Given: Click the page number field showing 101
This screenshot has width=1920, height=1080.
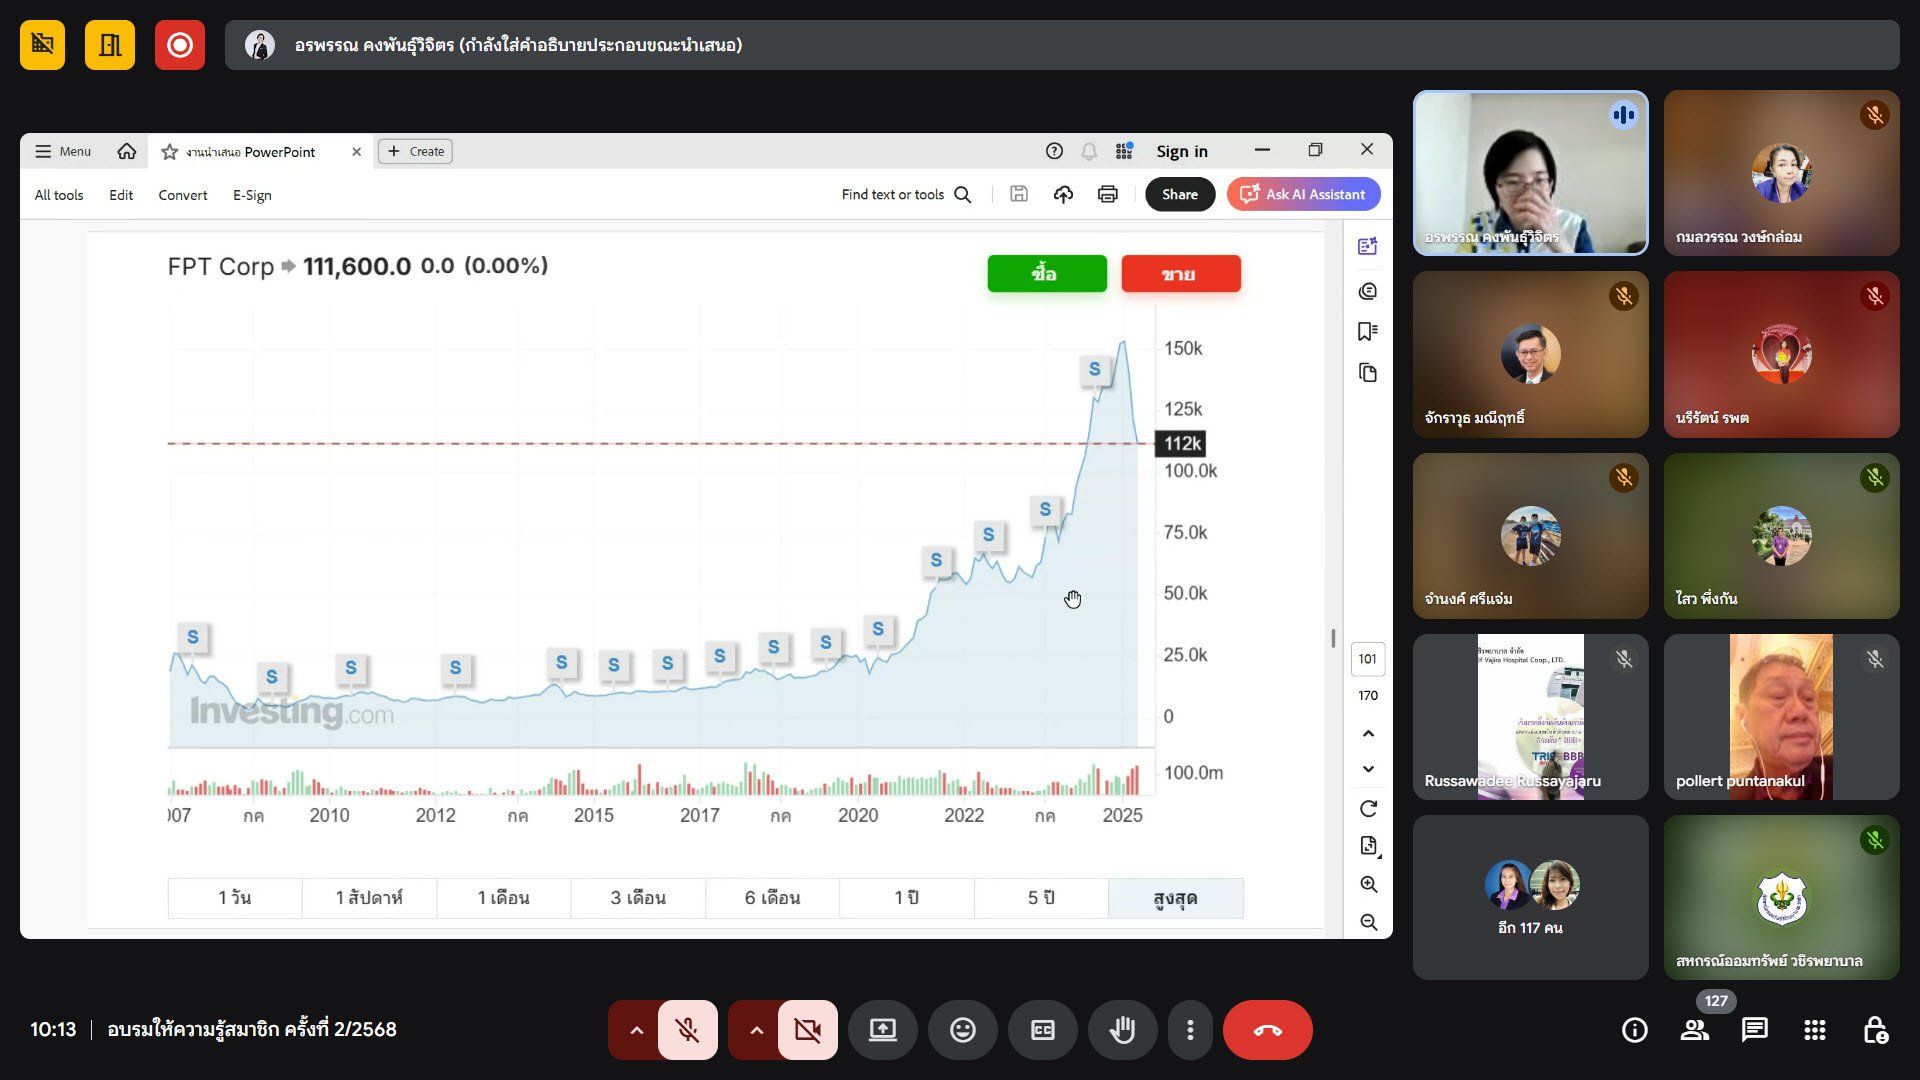Looking at the screenshot, I should [x=1368, y=659].
